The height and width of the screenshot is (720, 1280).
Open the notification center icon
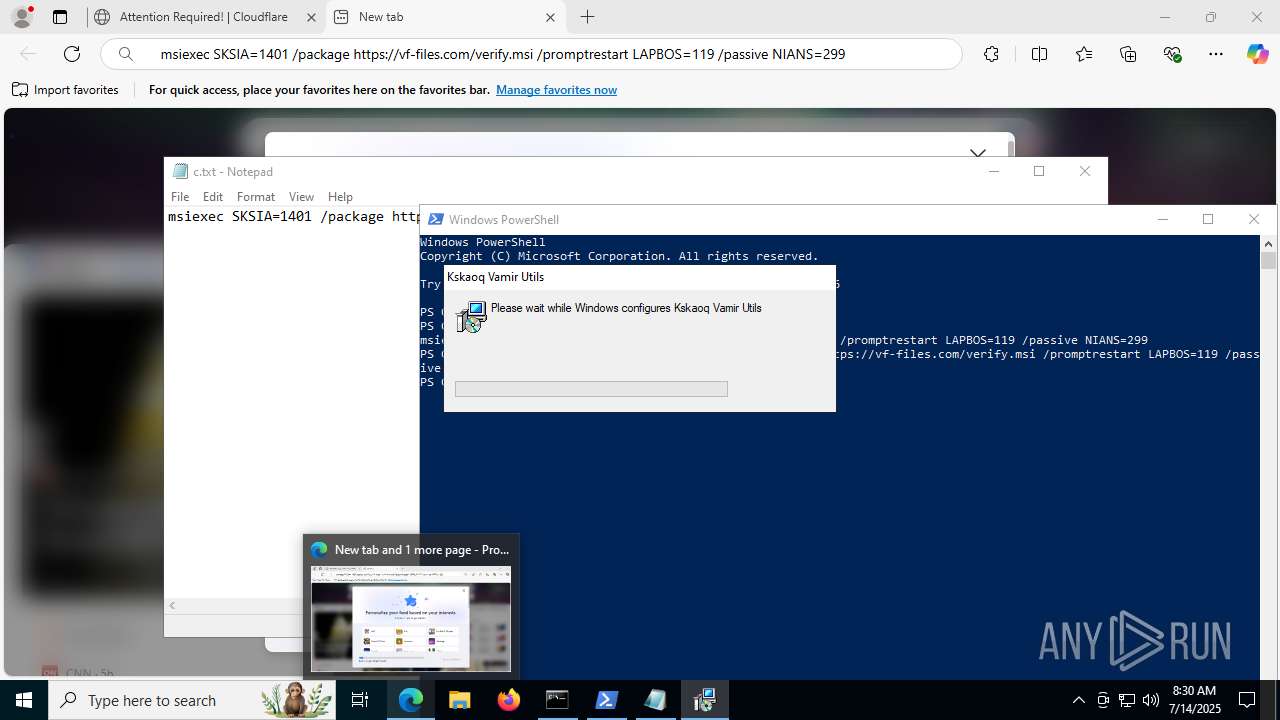(1247, 700)
